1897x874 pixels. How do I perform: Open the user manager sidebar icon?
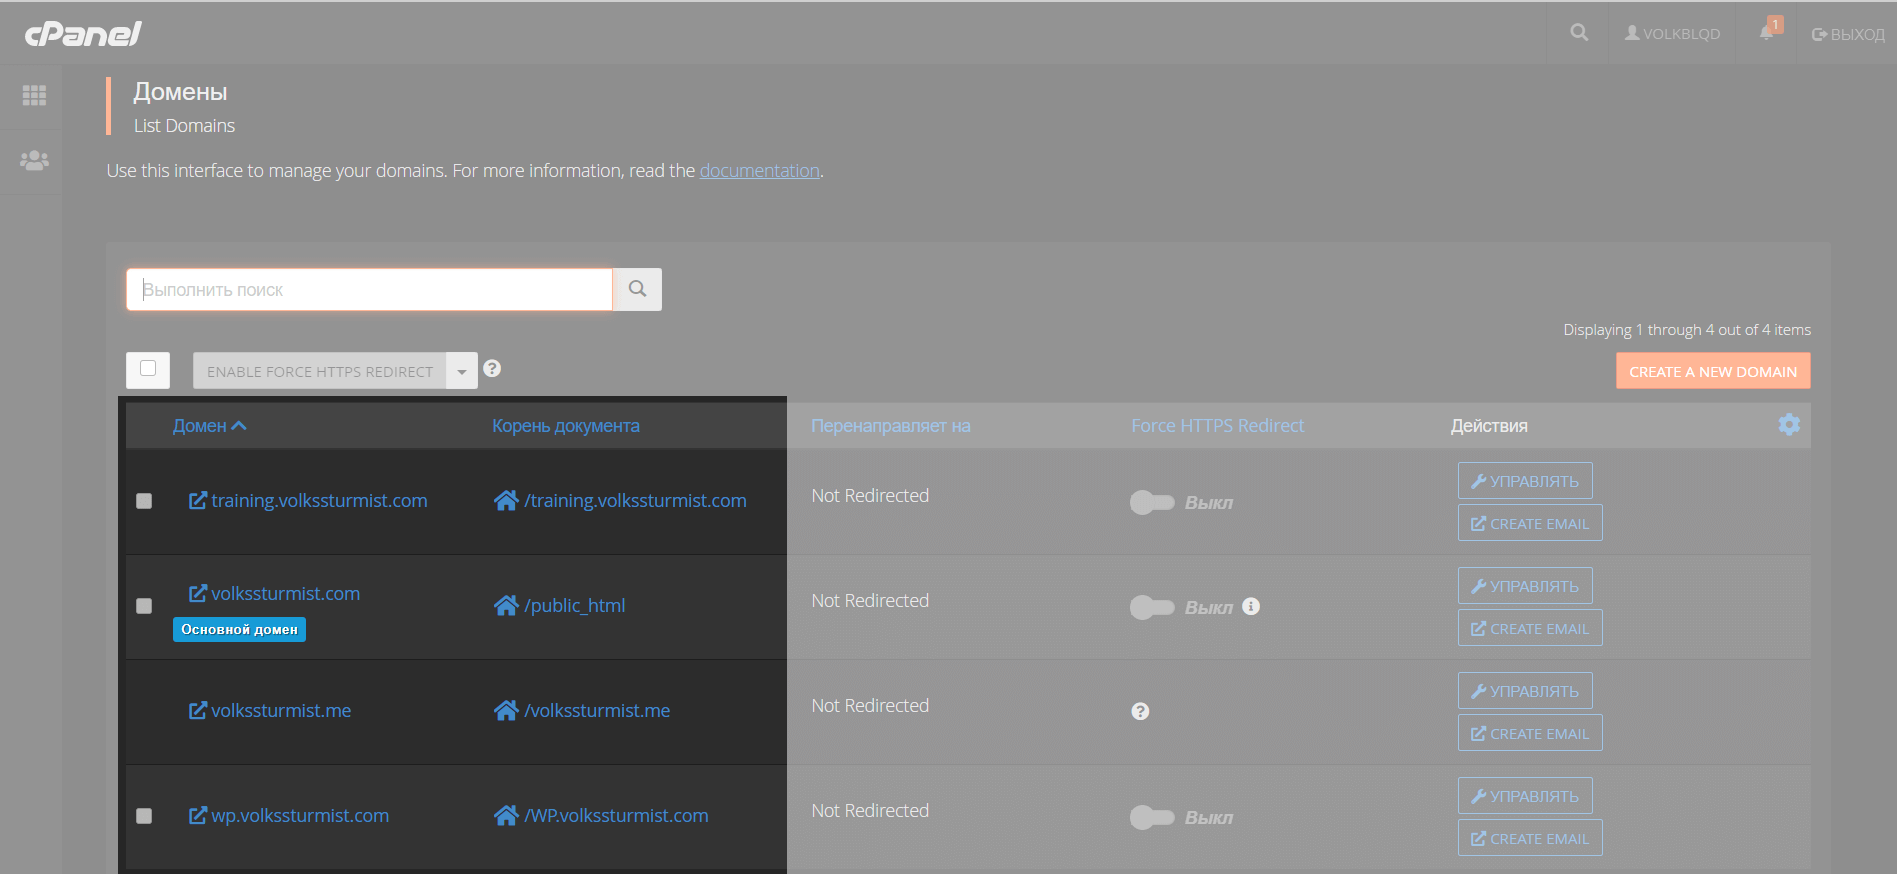[34, 160]
